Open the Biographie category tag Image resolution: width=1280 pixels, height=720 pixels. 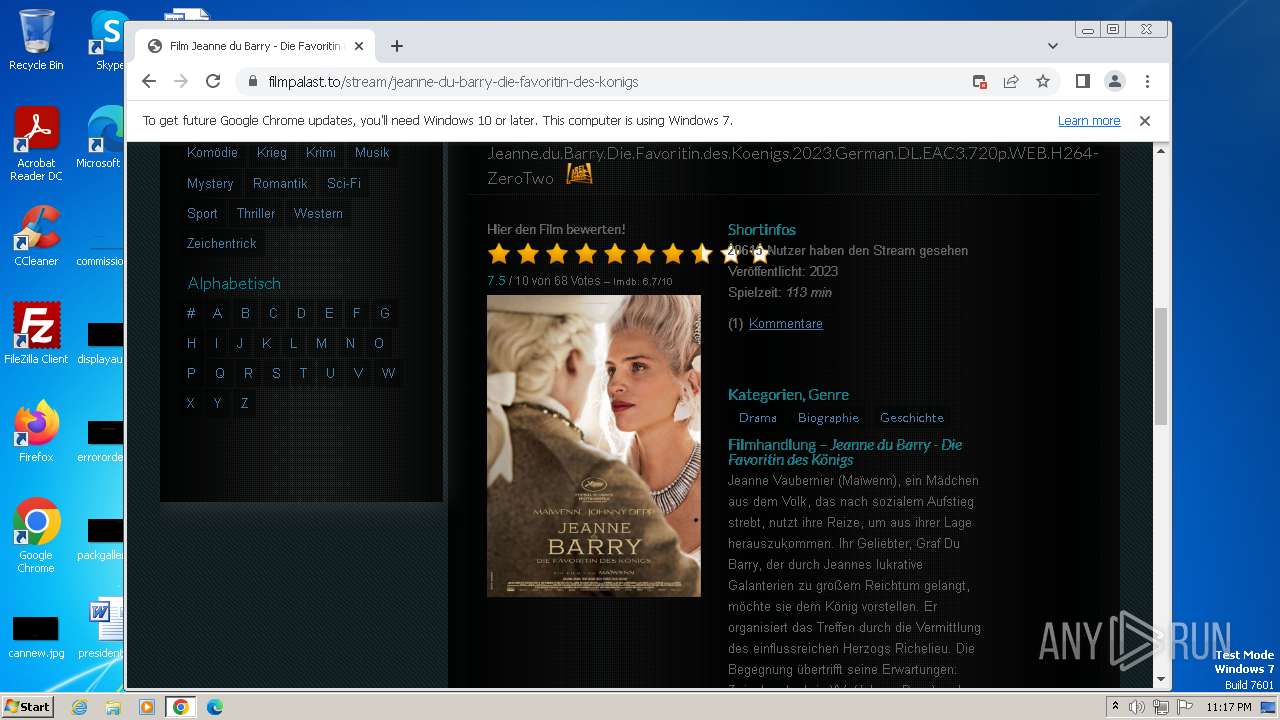pos(828,418)
